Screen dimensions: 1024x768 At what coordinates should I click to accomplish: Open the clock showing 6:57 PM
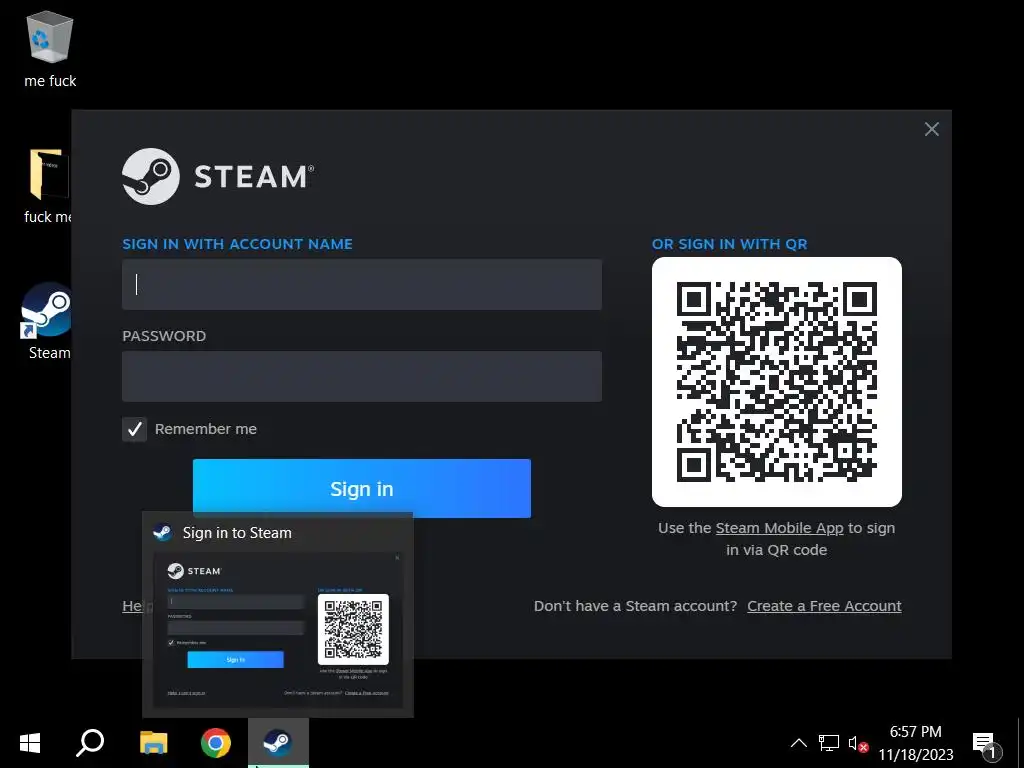[x=916, y=743]
